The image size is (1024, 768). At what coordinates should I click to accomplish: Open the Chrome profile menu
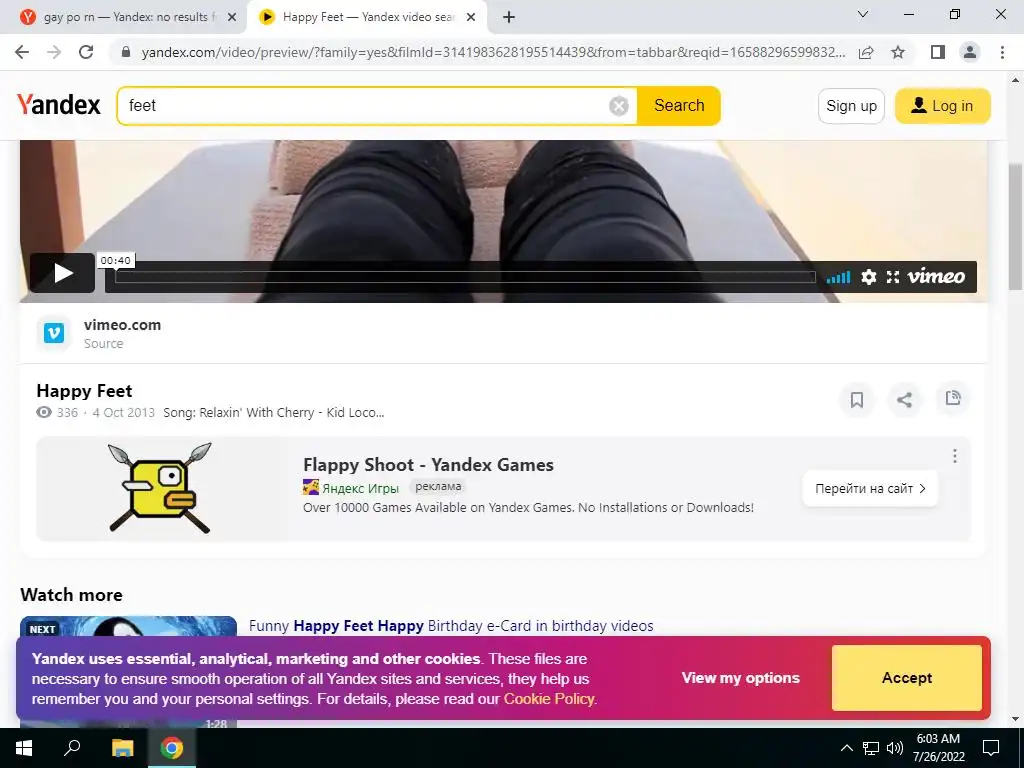click(x=970, y=52)
